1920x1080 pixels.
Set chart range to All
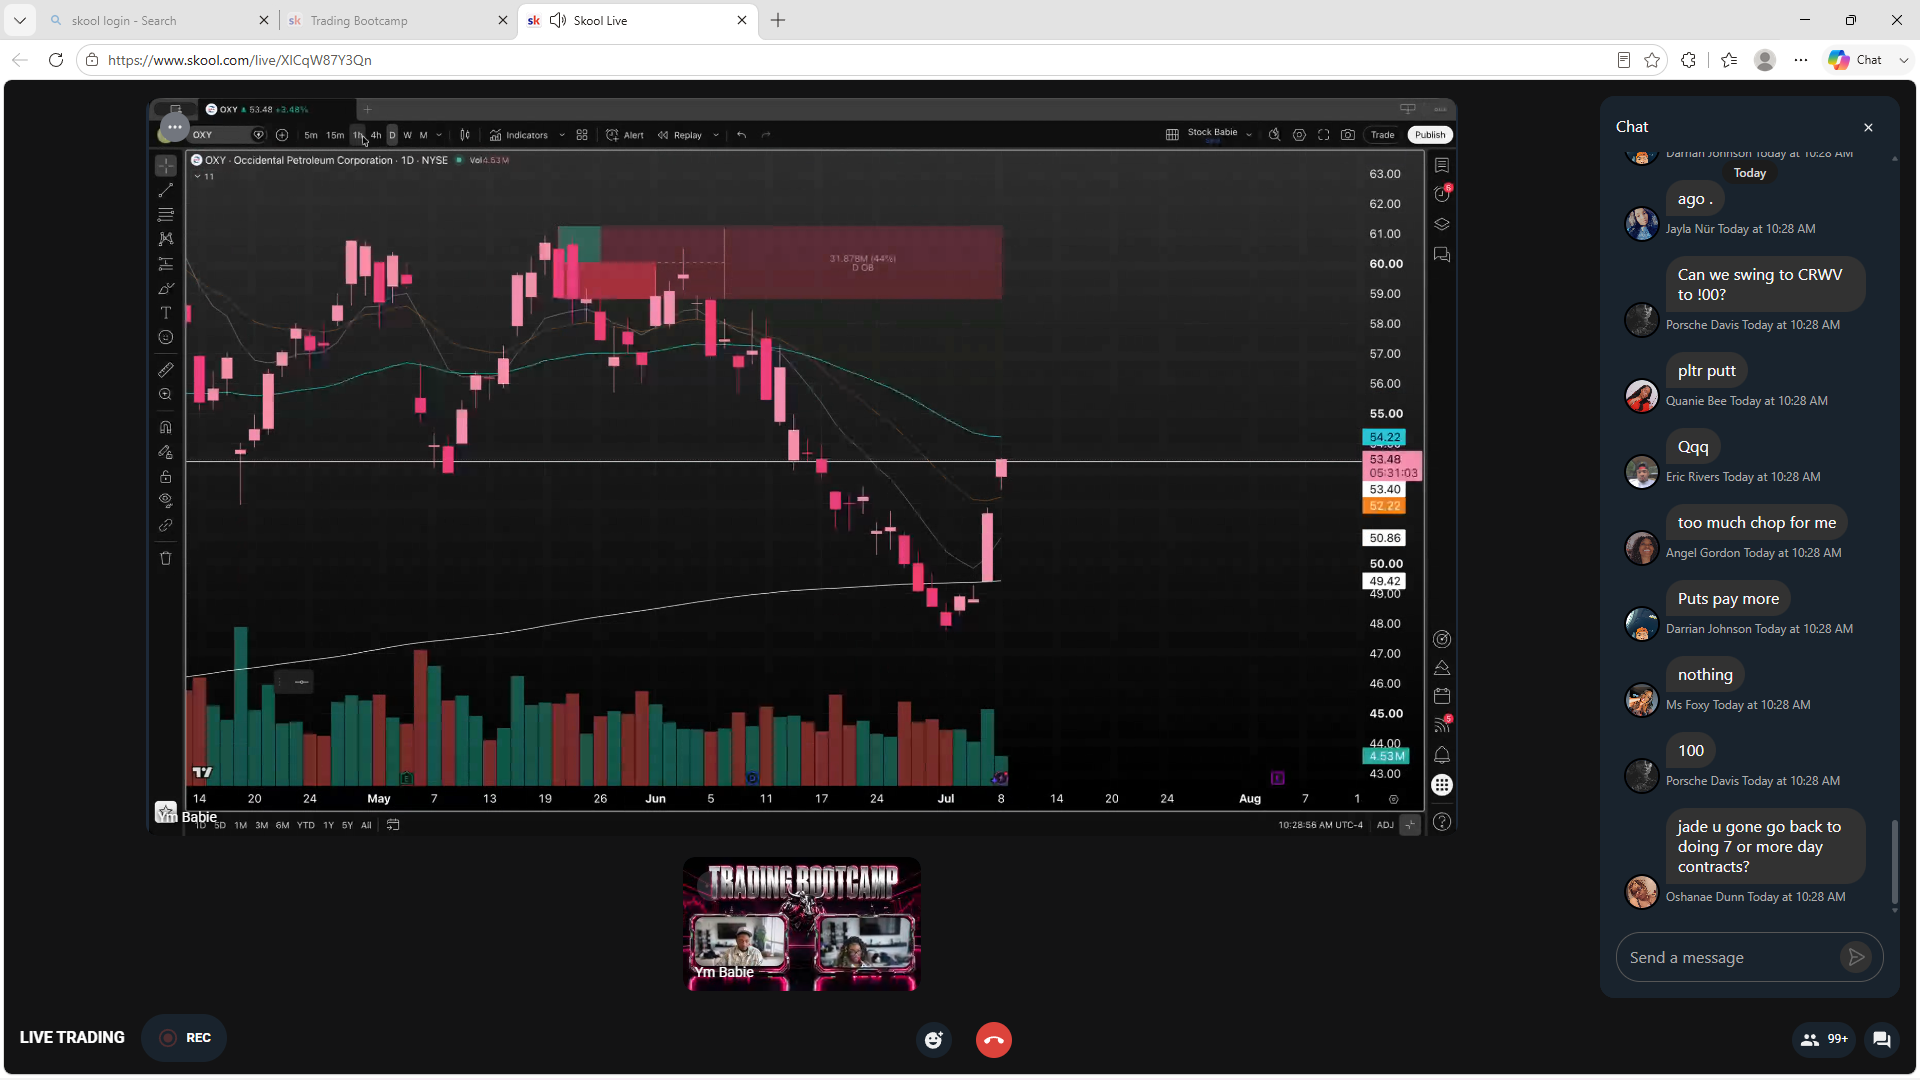click(366, 825)
